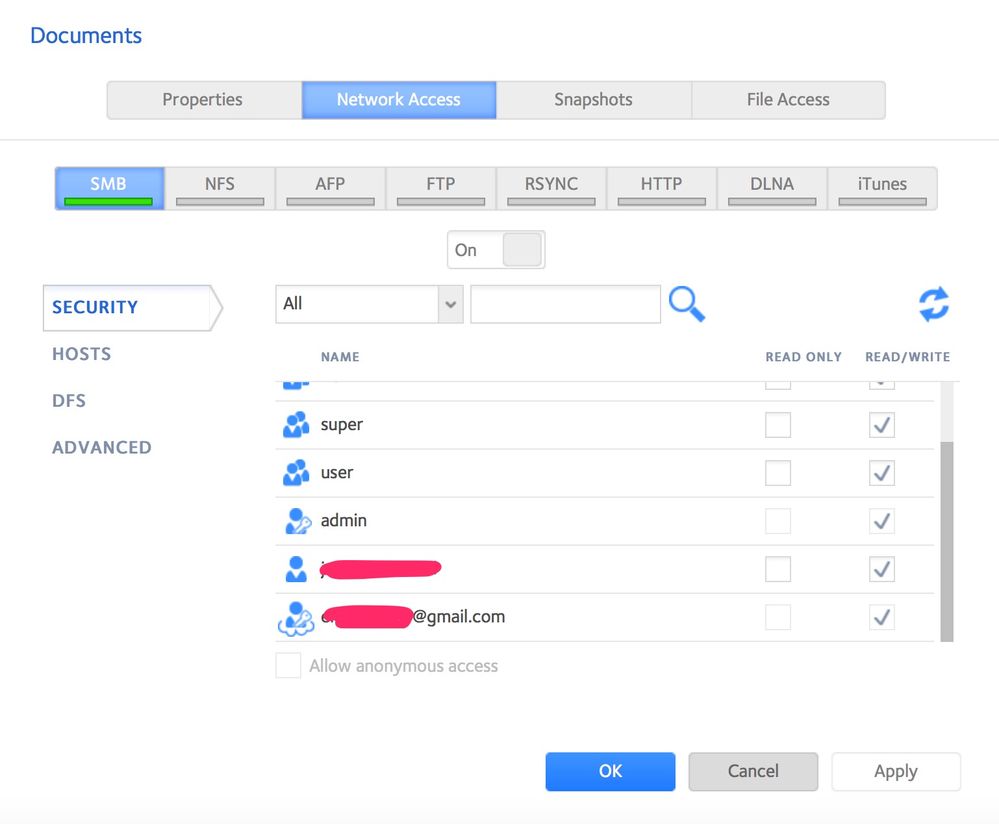Image resolution: width=999 pixels, height=824 pixels.
Task: Uncheck Read/Write for super
Action: tap(882, 425)
